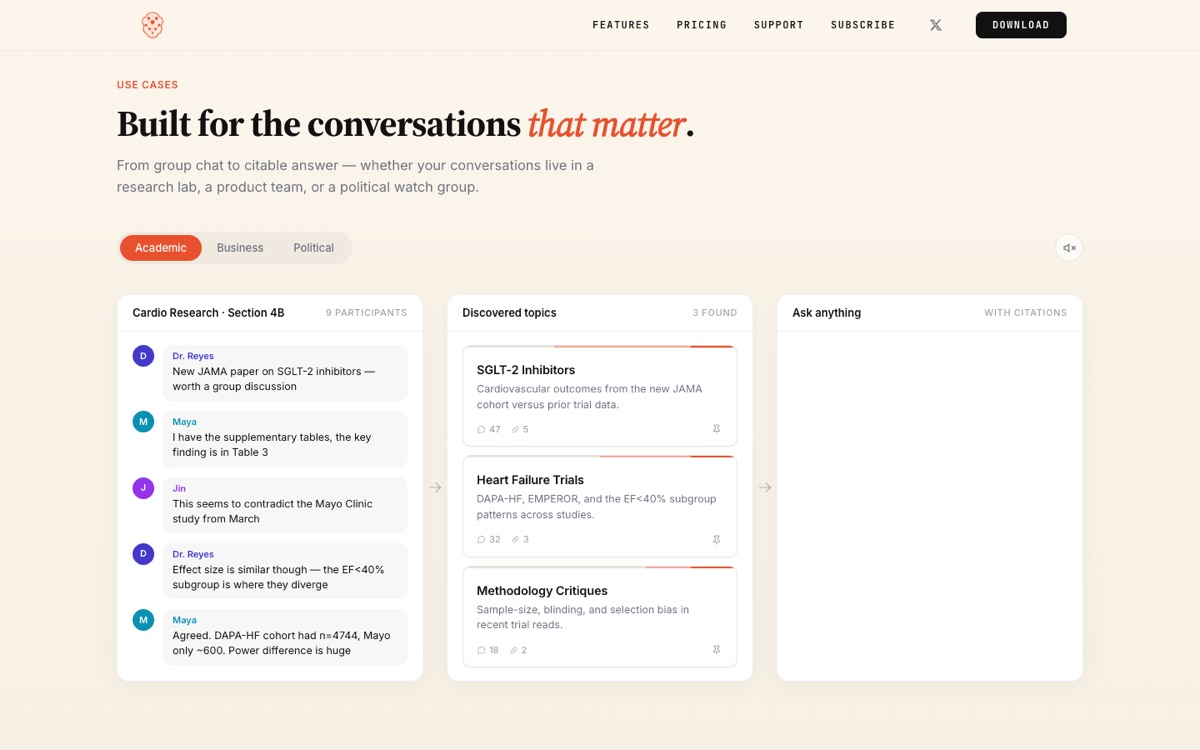Click Maya's message mentioning Table 3
This screenshot has width=1200, height=750.
[285, 439]
